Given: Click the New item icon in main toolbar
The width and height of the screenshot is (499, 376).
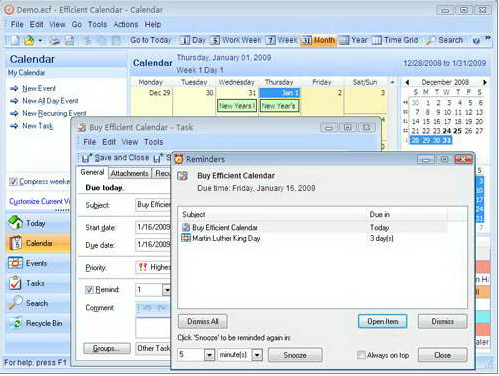Looking at the screenshot, I should pyautogui.click(x=15, y=40).
